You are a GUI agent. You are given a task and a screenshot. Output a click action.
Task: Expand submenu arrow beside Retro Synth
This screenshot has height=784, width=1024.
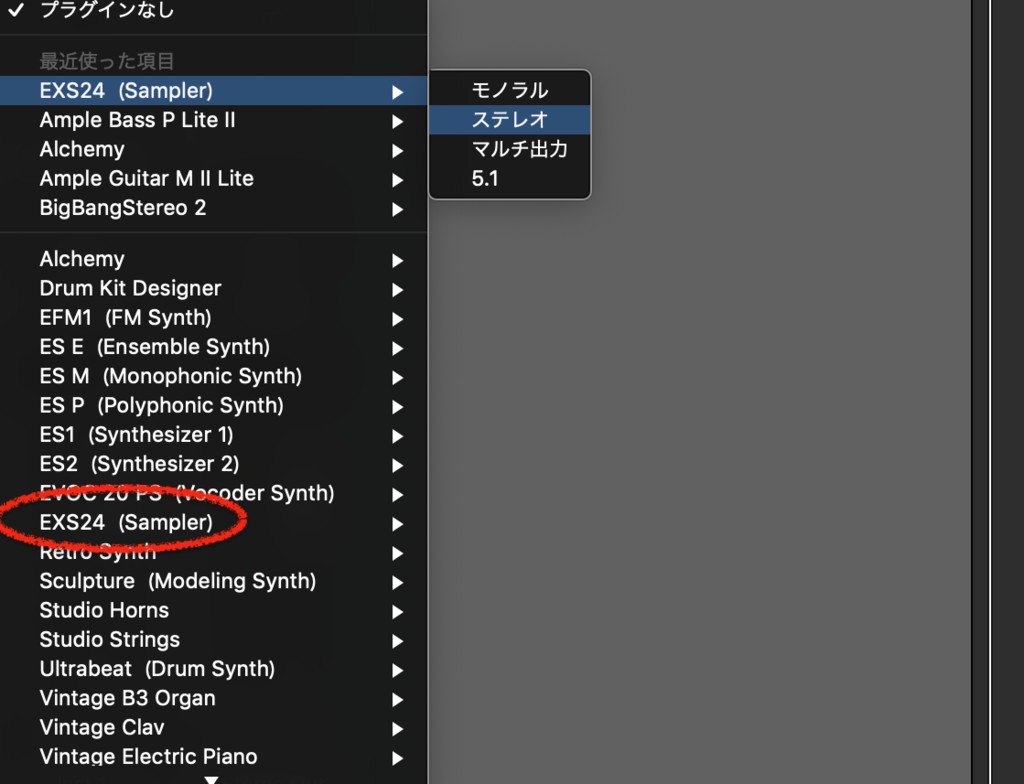pyautogui.click(x=397, y=554)
